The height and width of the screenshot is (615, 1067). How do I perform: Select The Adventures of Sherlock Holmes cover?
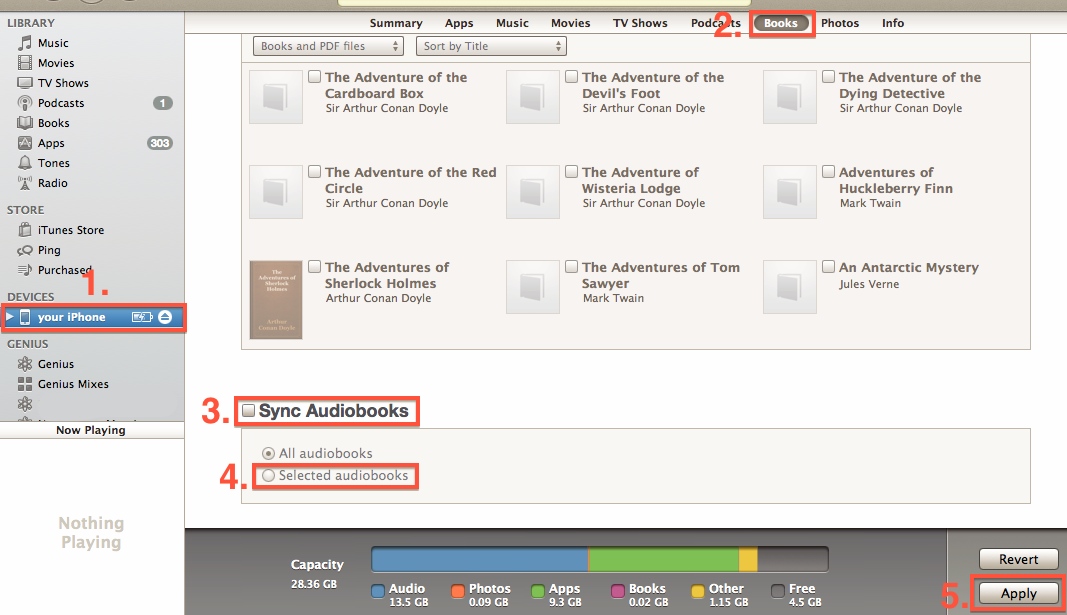click(276, 299)
